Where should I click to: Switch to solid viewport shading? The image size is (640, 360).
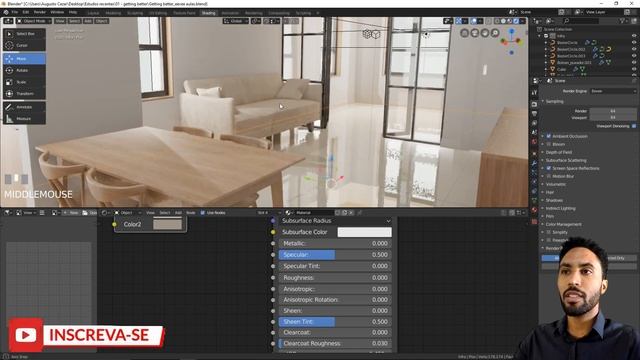point(503,21)
